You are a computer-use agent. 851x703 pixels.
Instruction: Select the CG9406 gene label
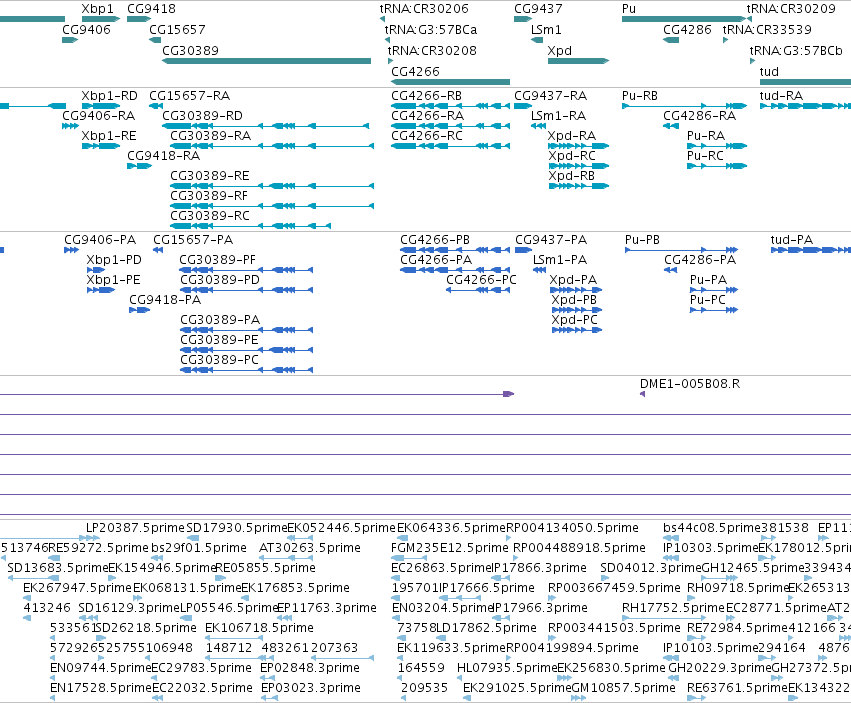tap(86, 29)
